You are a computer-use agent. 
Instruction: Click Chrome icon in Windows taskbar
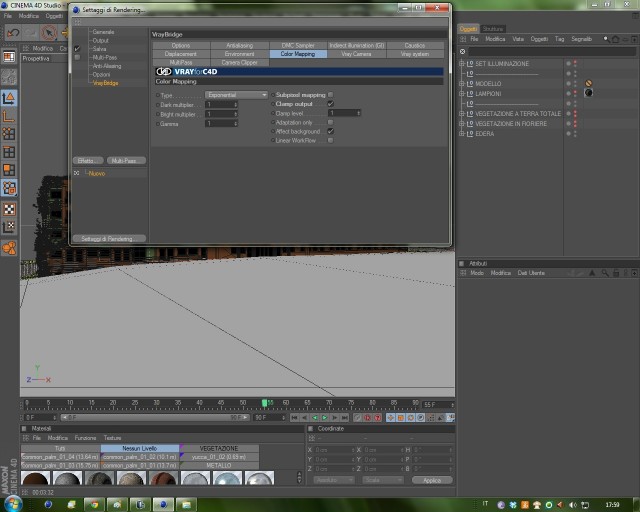(95, 505)
